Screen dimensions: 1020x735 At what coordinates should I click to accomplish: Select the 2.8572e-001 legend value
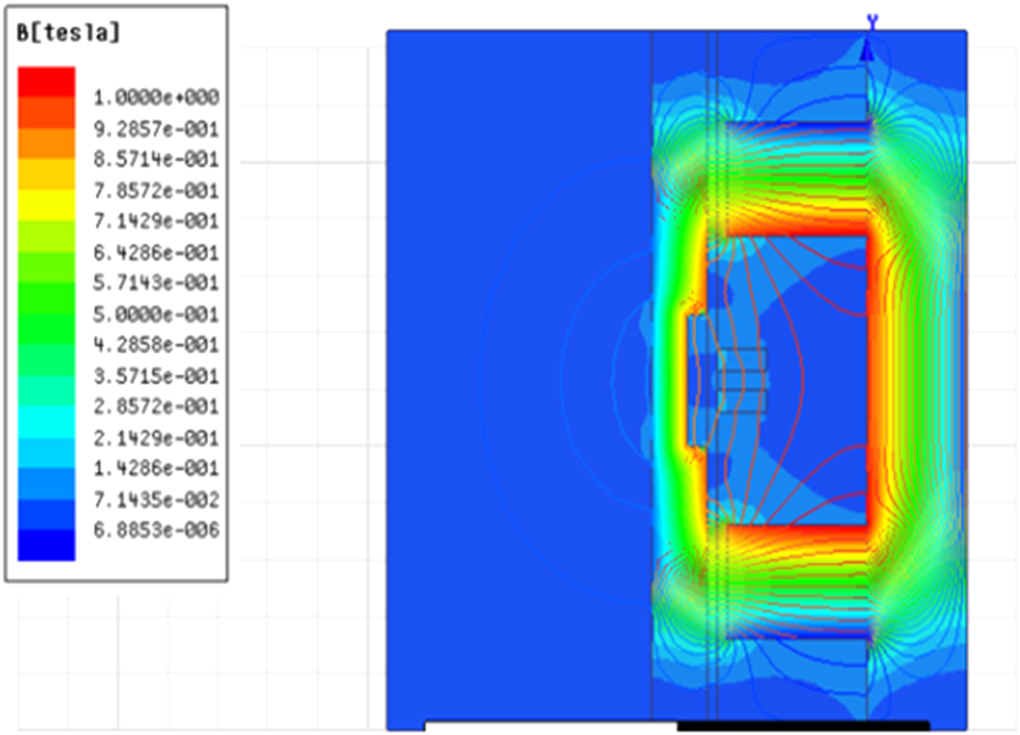[156, 407]
